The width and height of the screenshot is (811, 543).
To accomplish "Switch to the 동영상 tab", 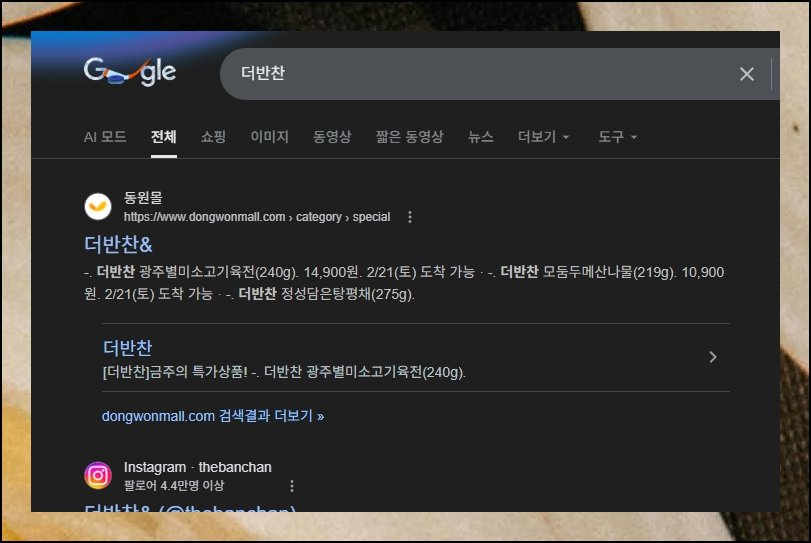I will tap(332, 137).
